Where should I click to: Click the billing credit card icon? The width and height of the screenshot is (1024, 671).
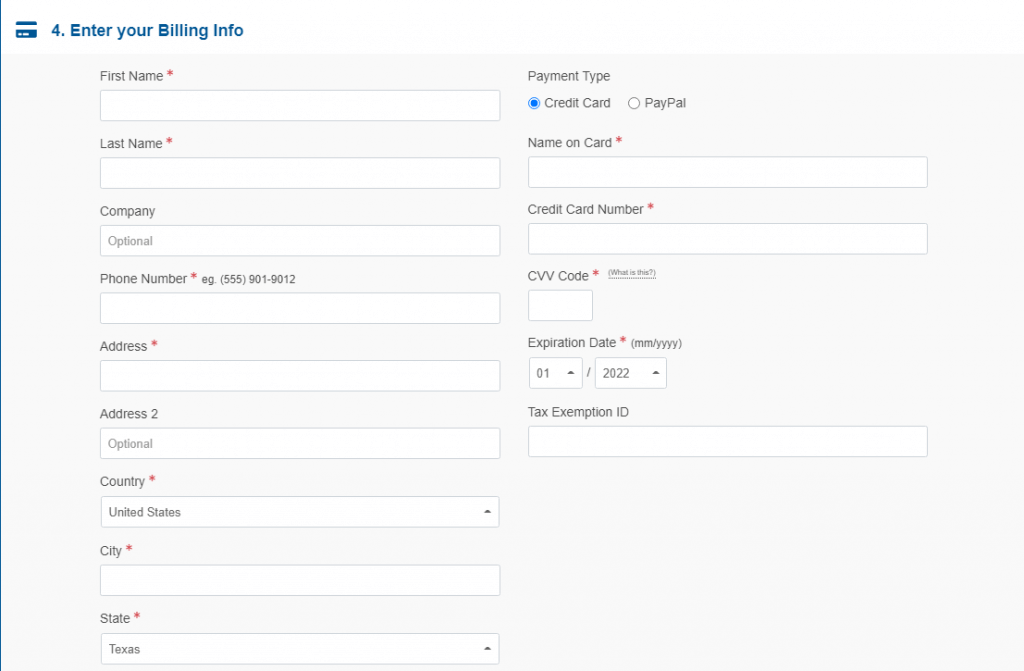coord(26,30)
